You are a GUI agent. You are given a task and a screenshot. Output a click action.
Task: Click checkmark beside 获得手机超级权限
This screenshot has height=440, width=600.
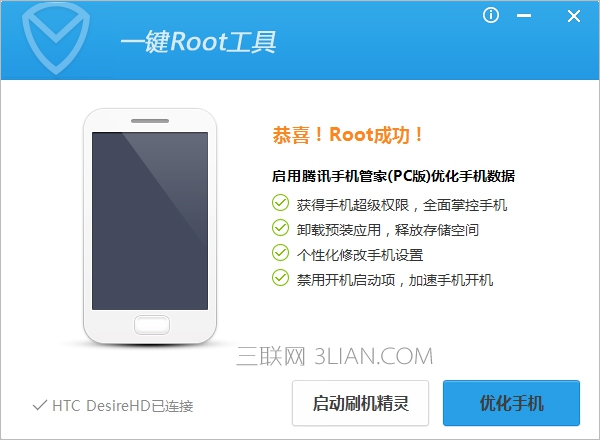coord(280,203)
